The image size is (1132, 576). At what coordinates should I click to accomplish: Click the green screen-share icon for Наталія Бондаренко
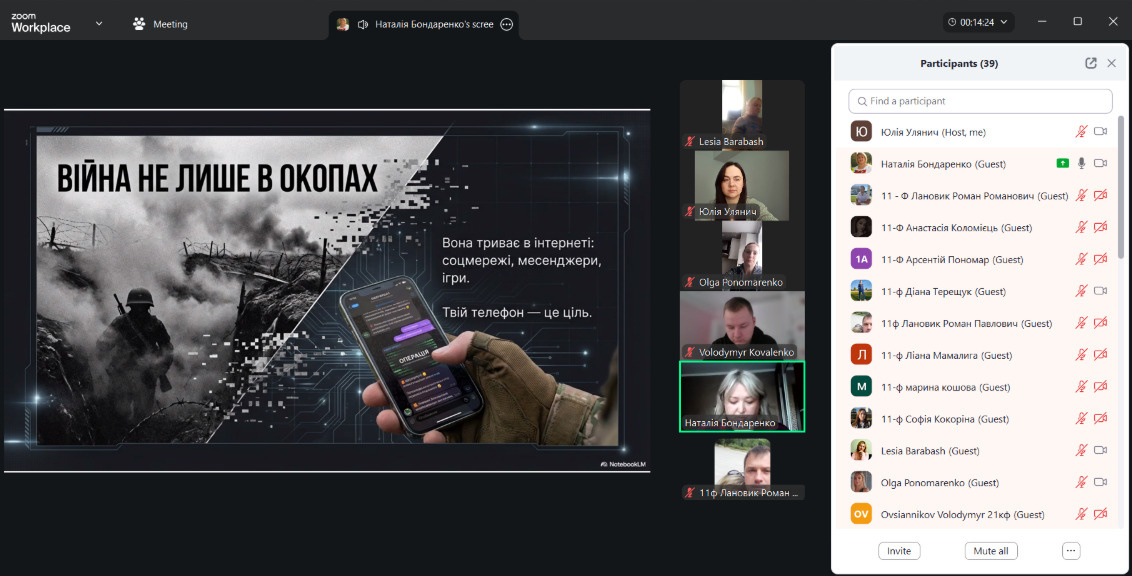(1062, 163)
